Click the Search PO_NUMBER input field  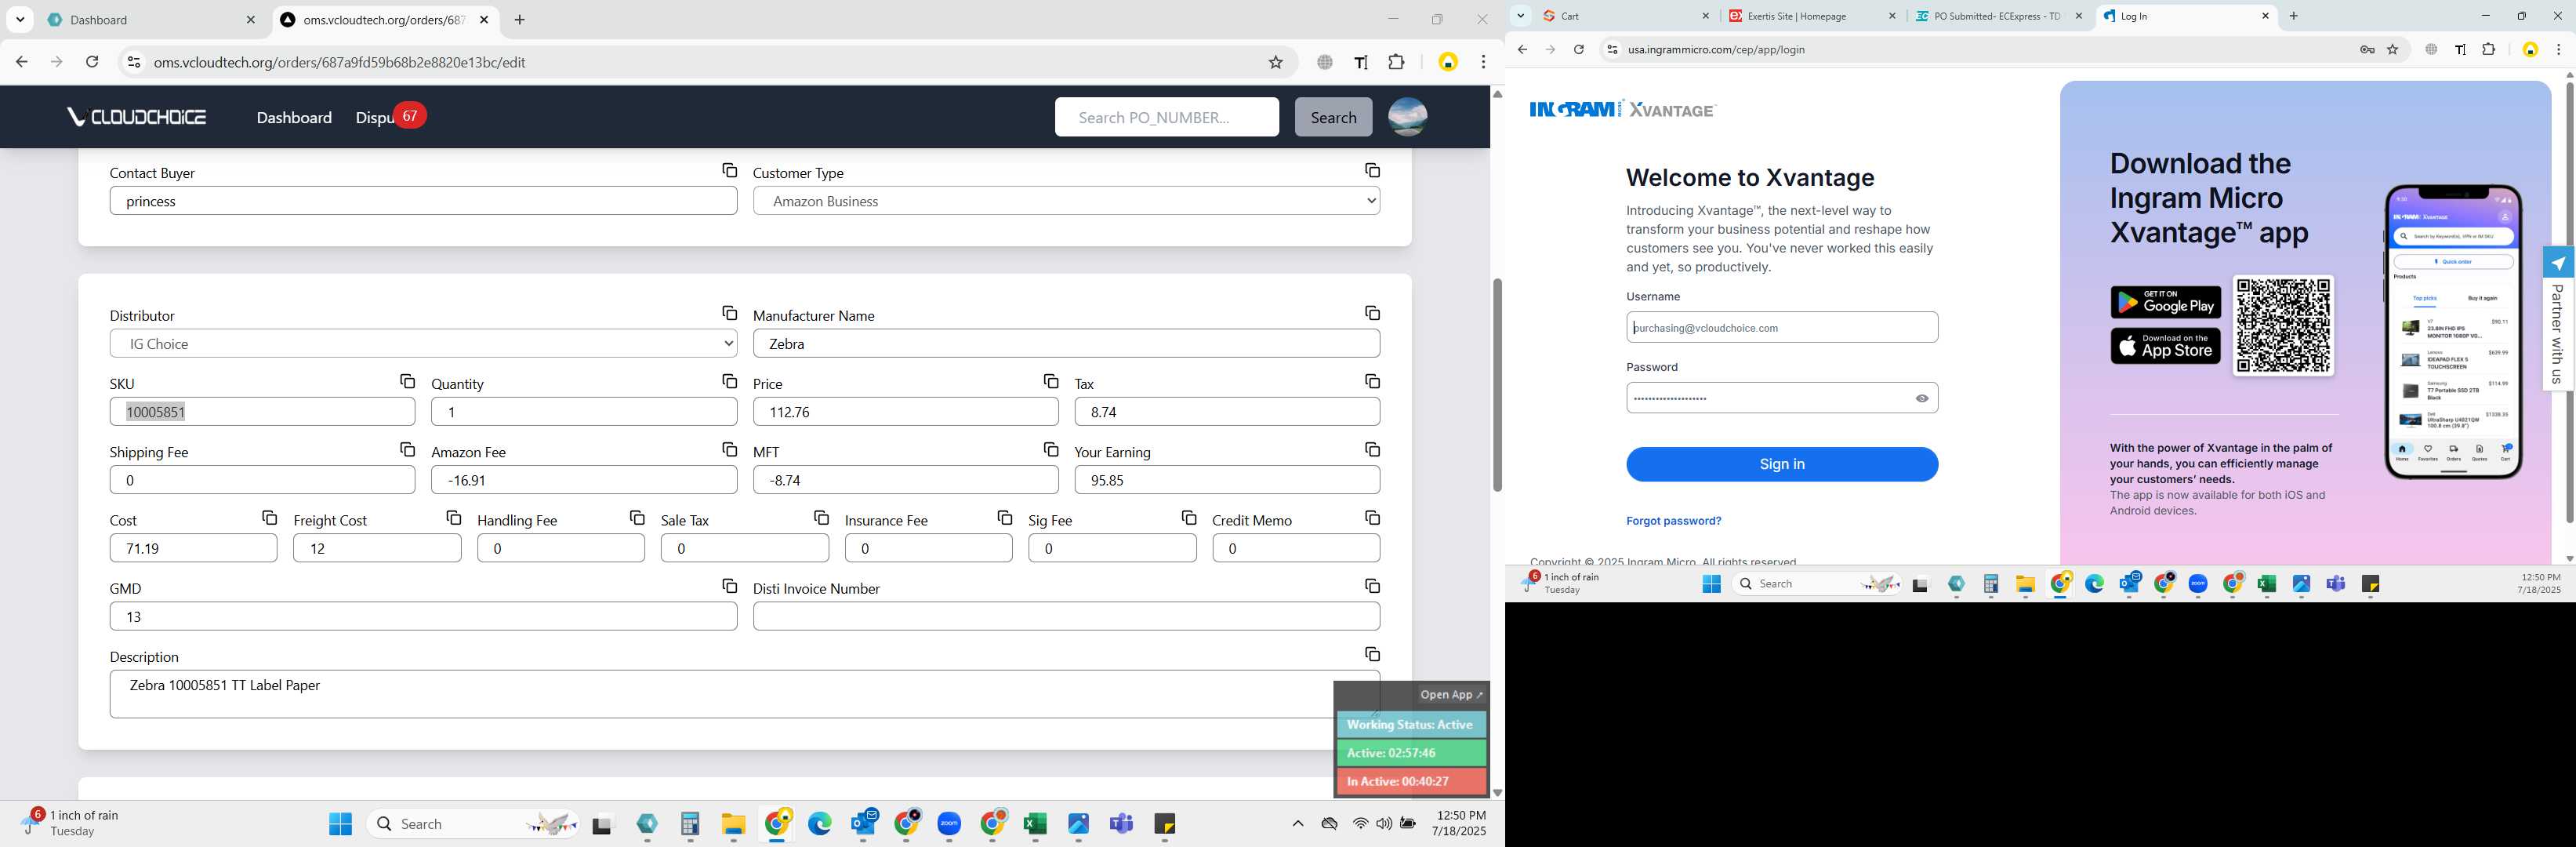pyautogui.click(x=1166, y=117)
